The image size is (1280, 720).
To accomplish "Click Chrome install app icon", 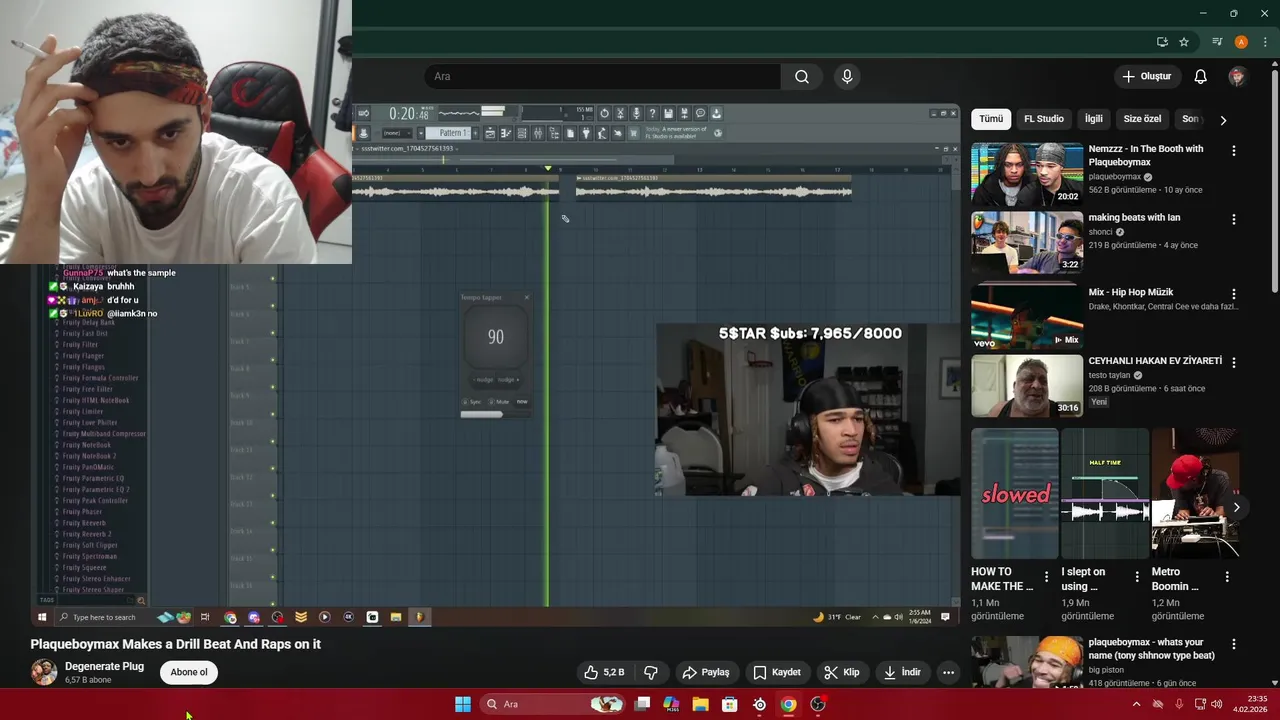I will pyautogui.click(x=1162, y=42).
